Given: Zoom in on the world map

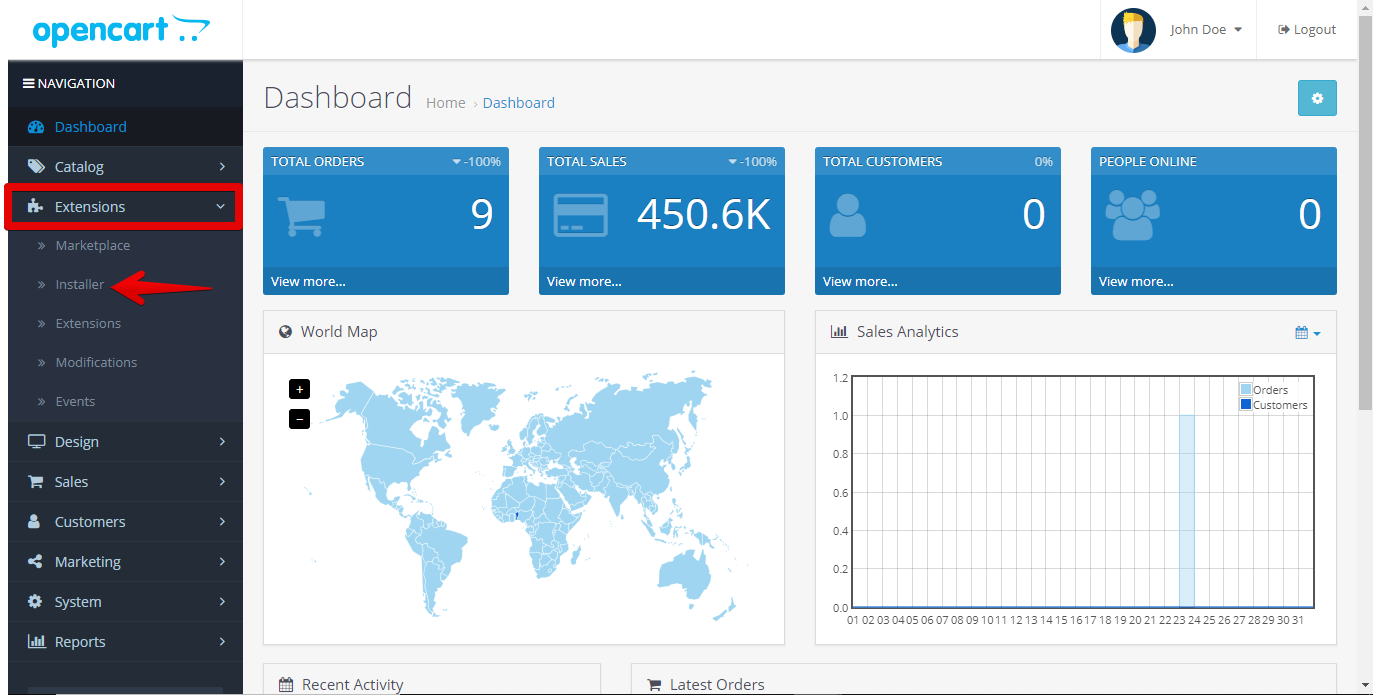Looking at the screenshot, I should pos(299,389).
